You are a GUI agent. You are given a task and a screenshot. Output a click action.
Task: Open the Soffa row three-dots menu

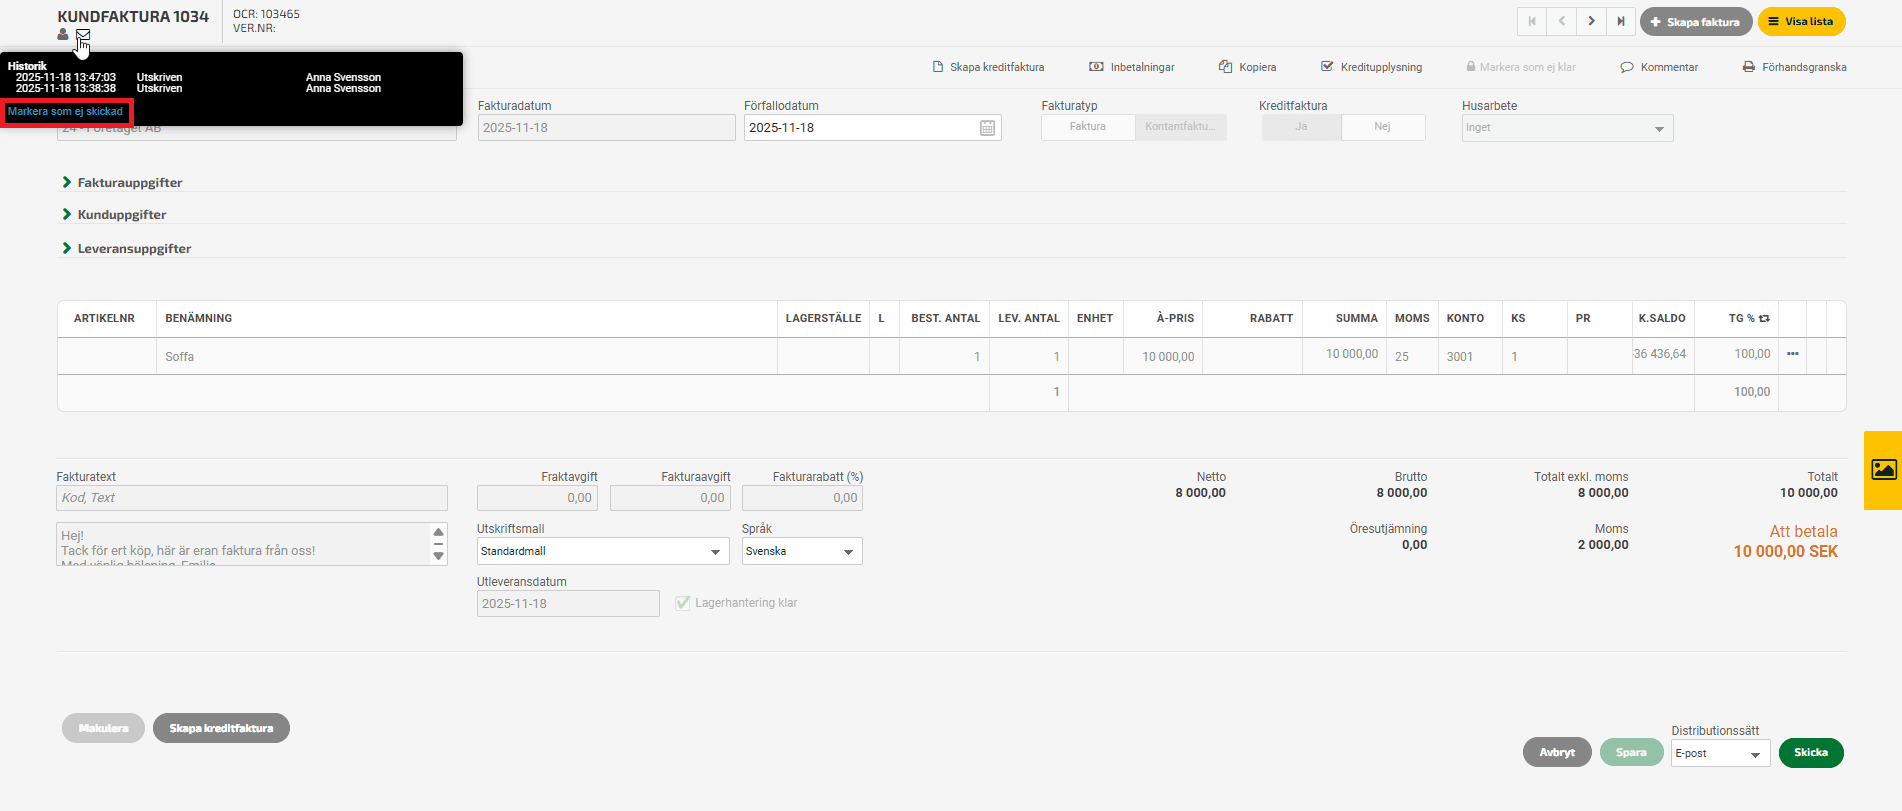tap(1792, 354)
